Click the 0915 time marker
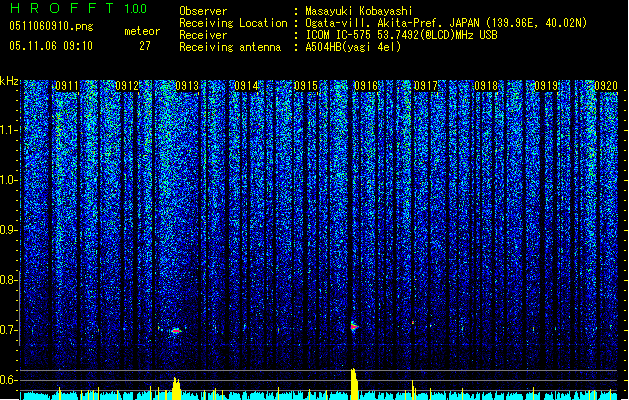The image size is (629, 400). click(306, 86)
